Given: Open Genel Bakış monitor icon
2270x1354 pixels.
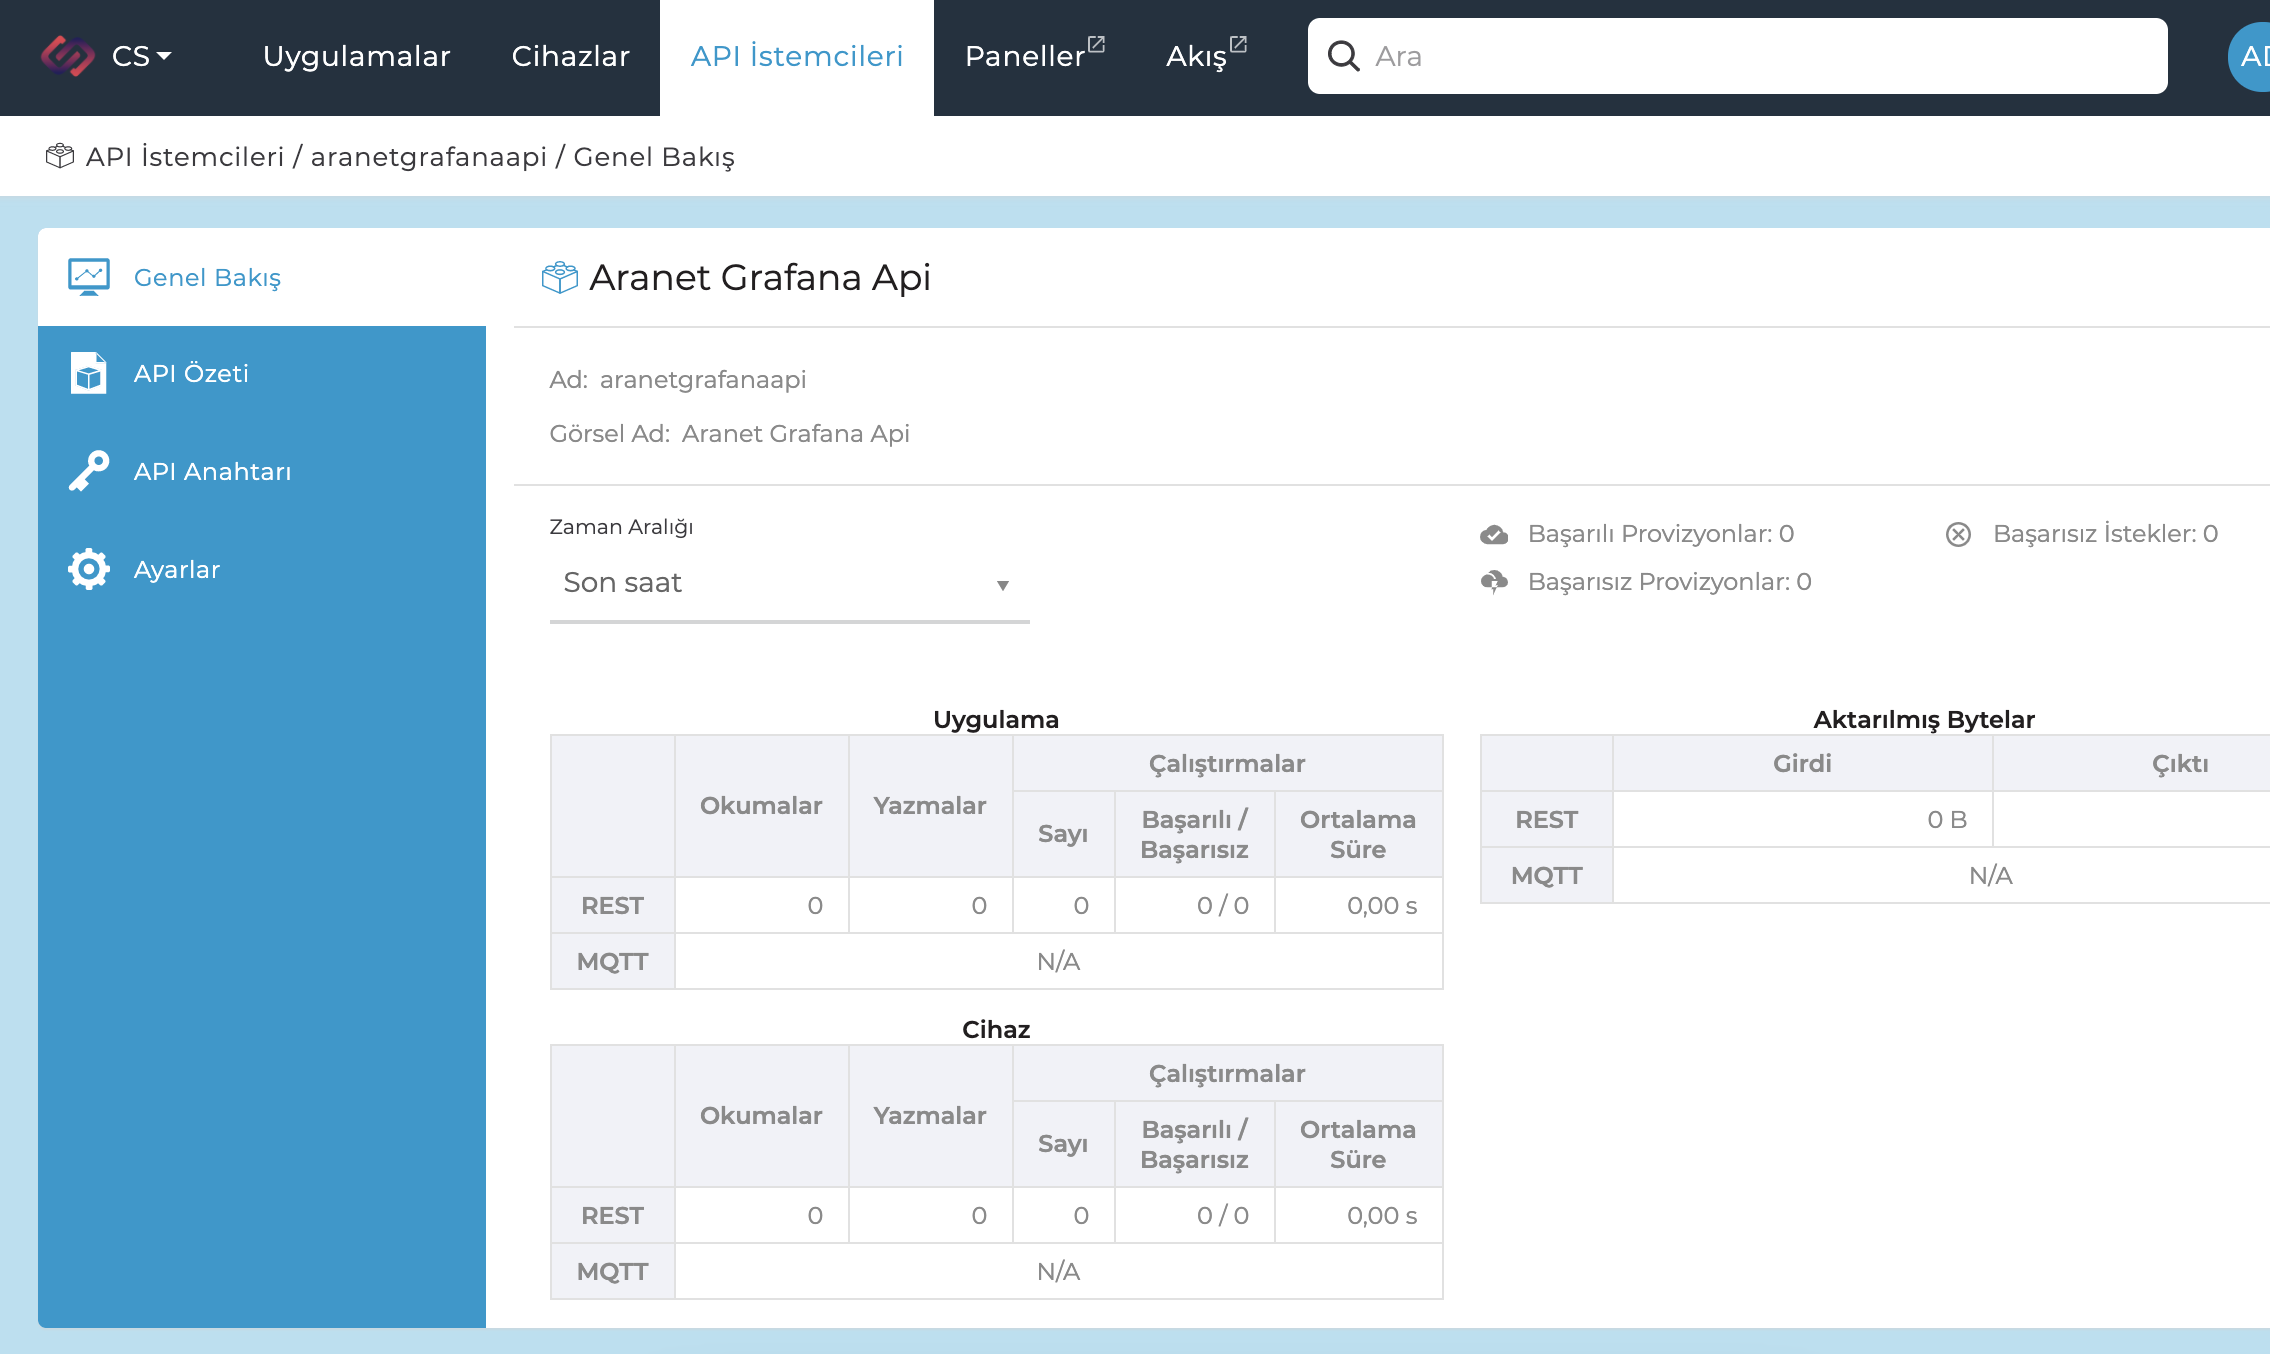Looking at the screenshot, I should (89, 277).
